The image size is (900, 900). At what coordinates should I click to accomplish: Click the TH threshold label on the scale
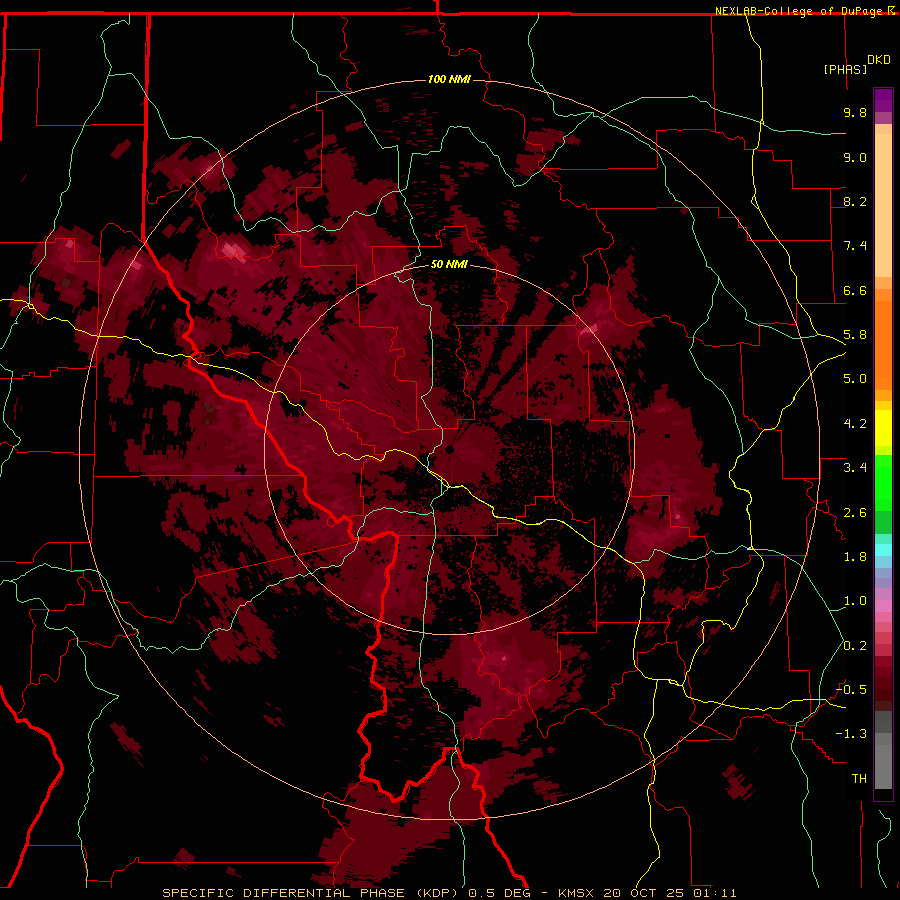(x=859, y=779)
